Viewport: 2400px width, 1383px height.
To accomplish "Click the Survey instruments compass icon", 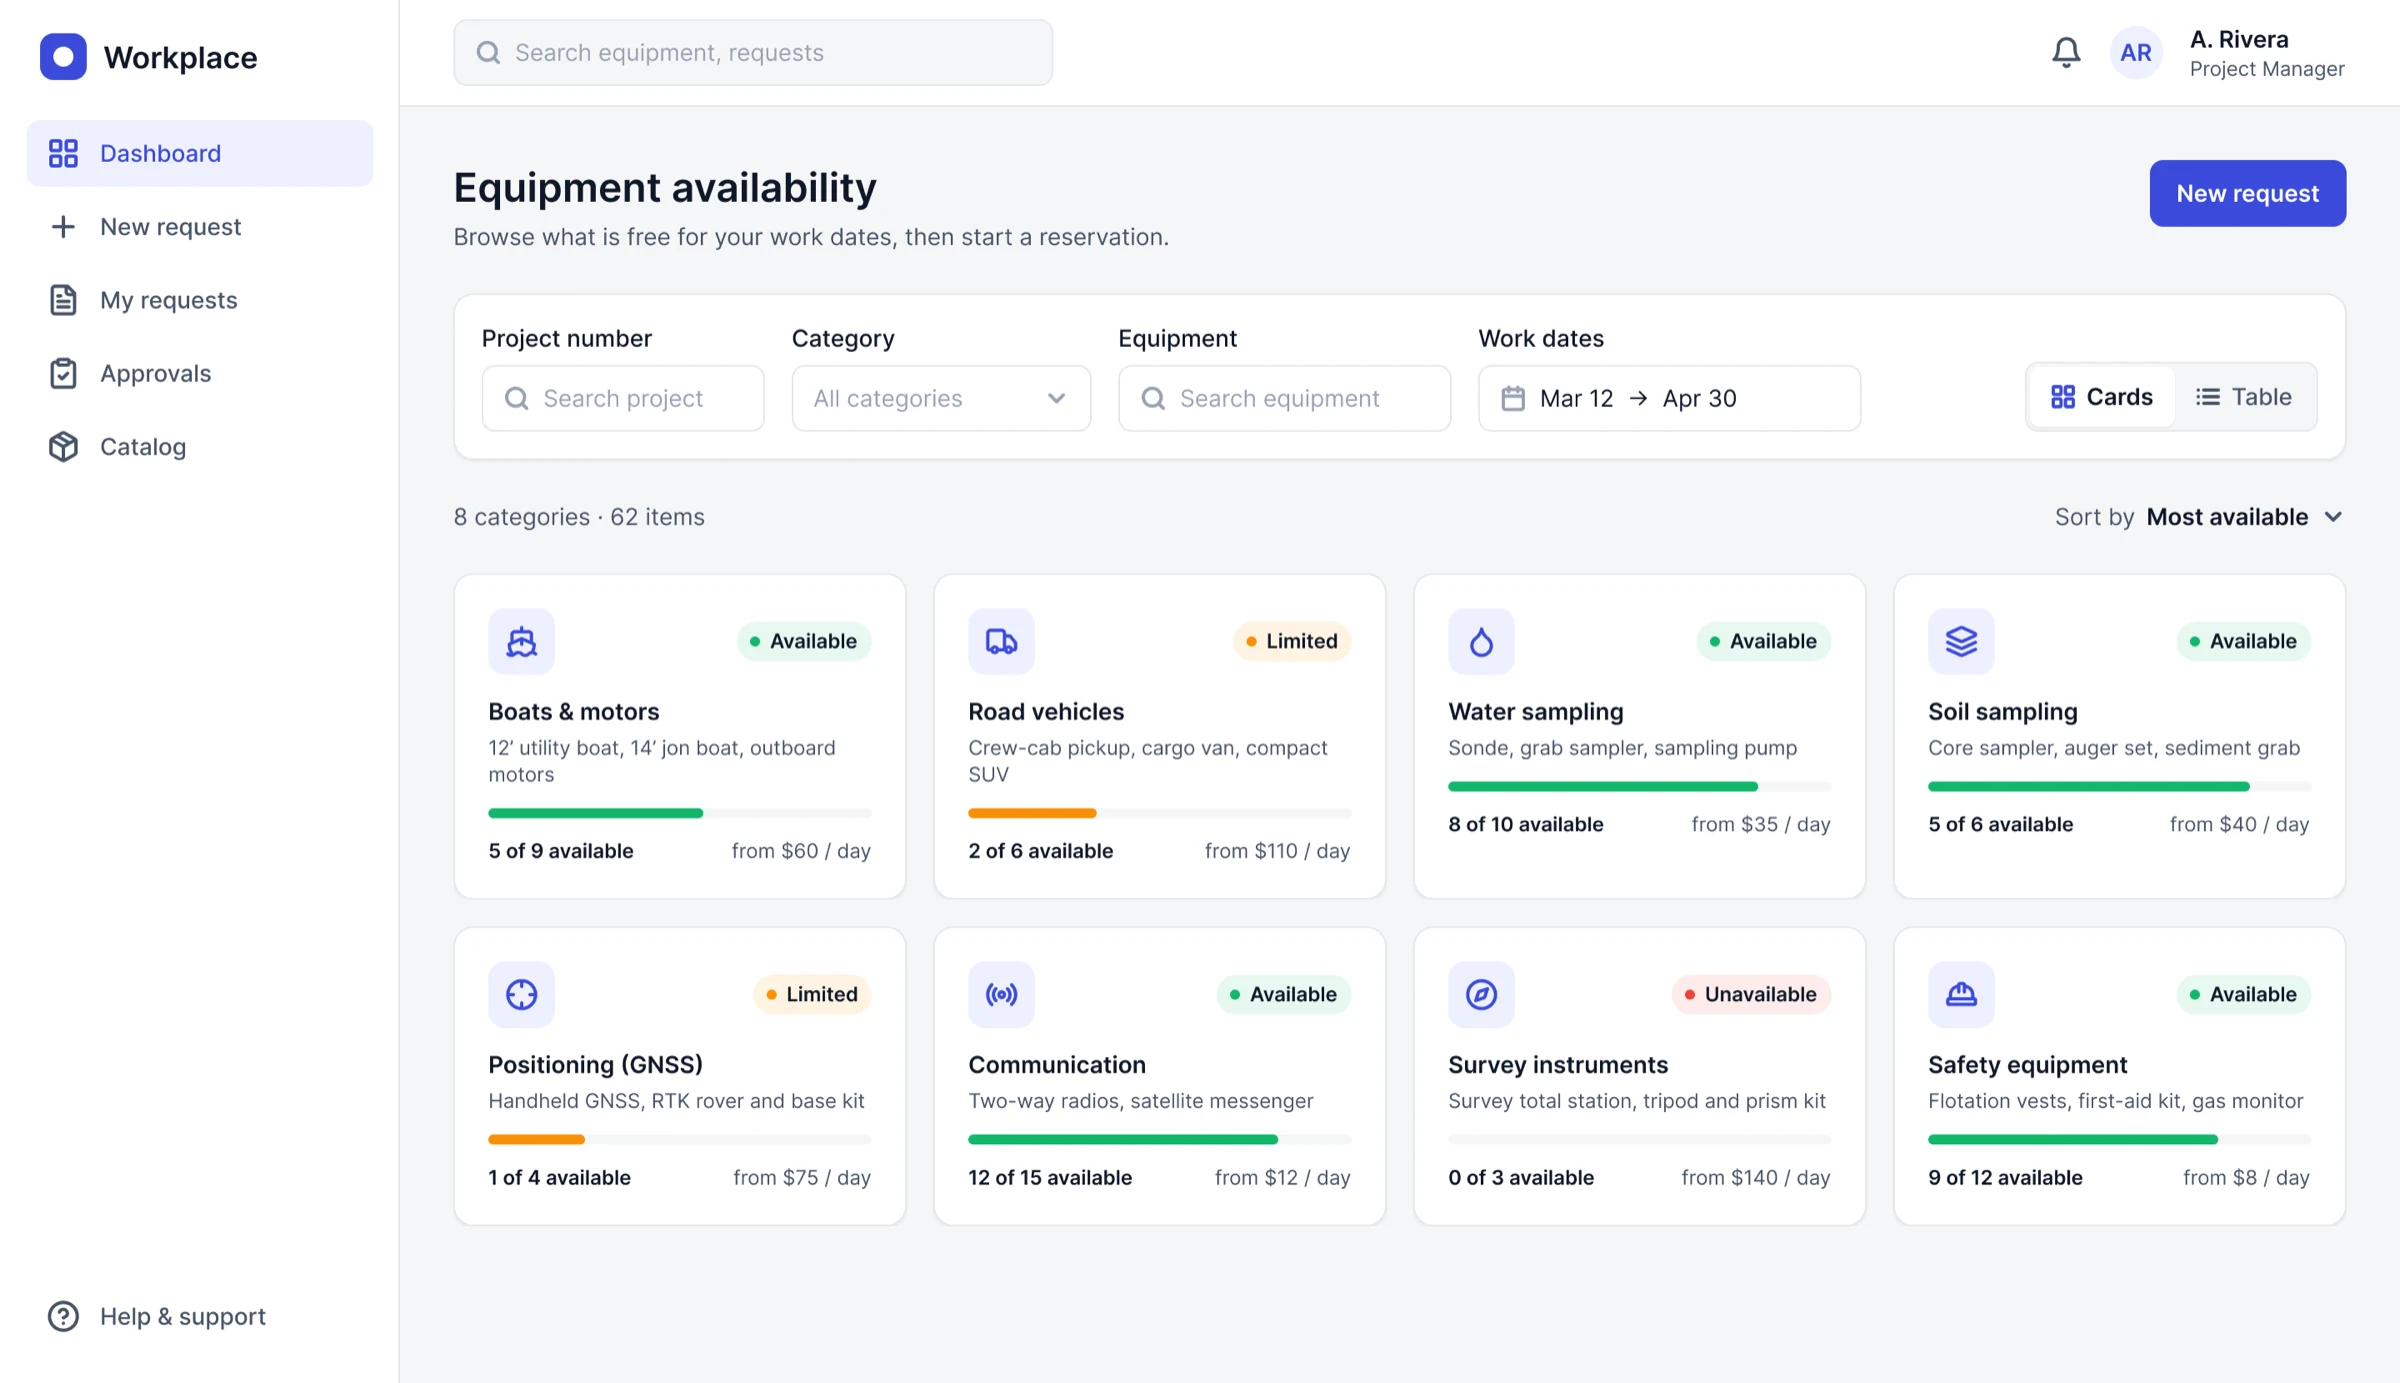I will [x=1481, y=994].
